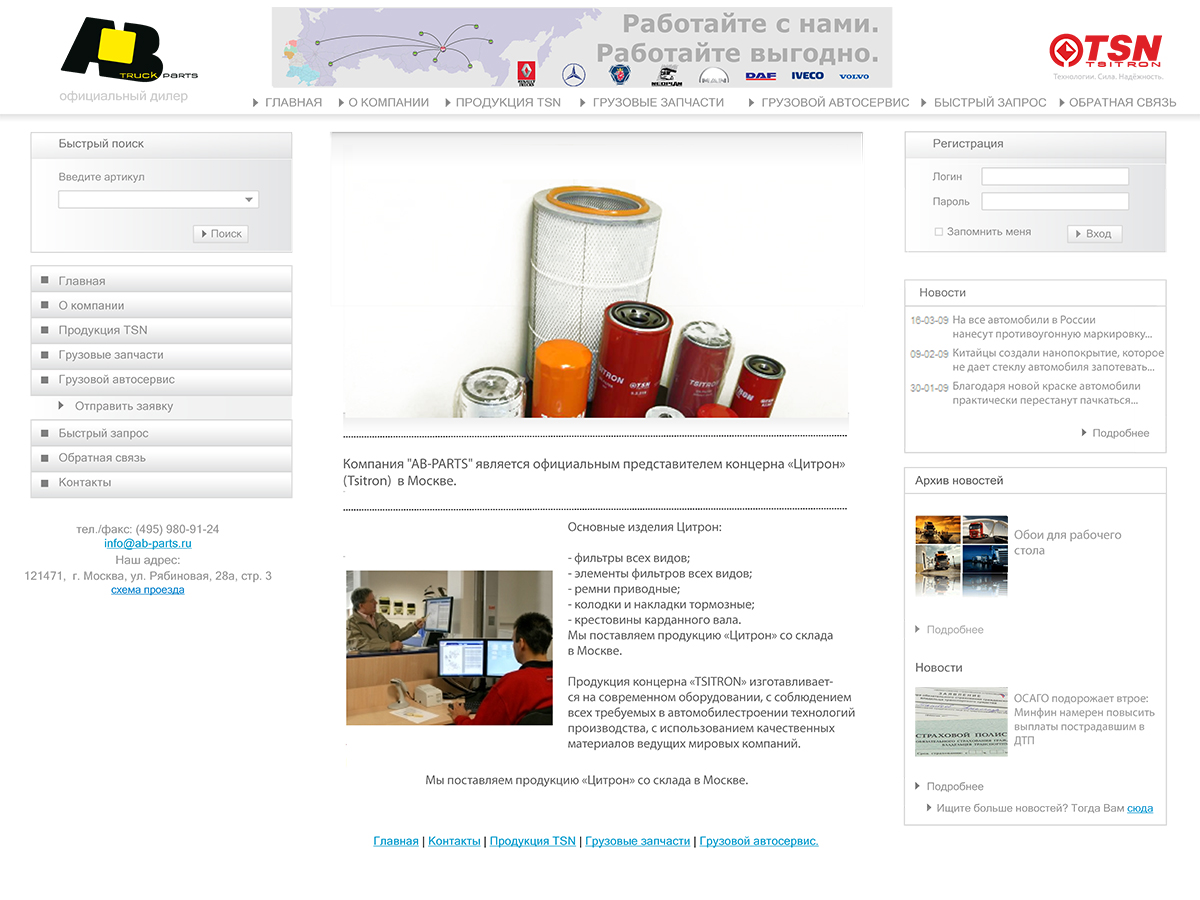1200x900 pixels.
Task: Click the сюда link for more news
Action: [1140, 808]
